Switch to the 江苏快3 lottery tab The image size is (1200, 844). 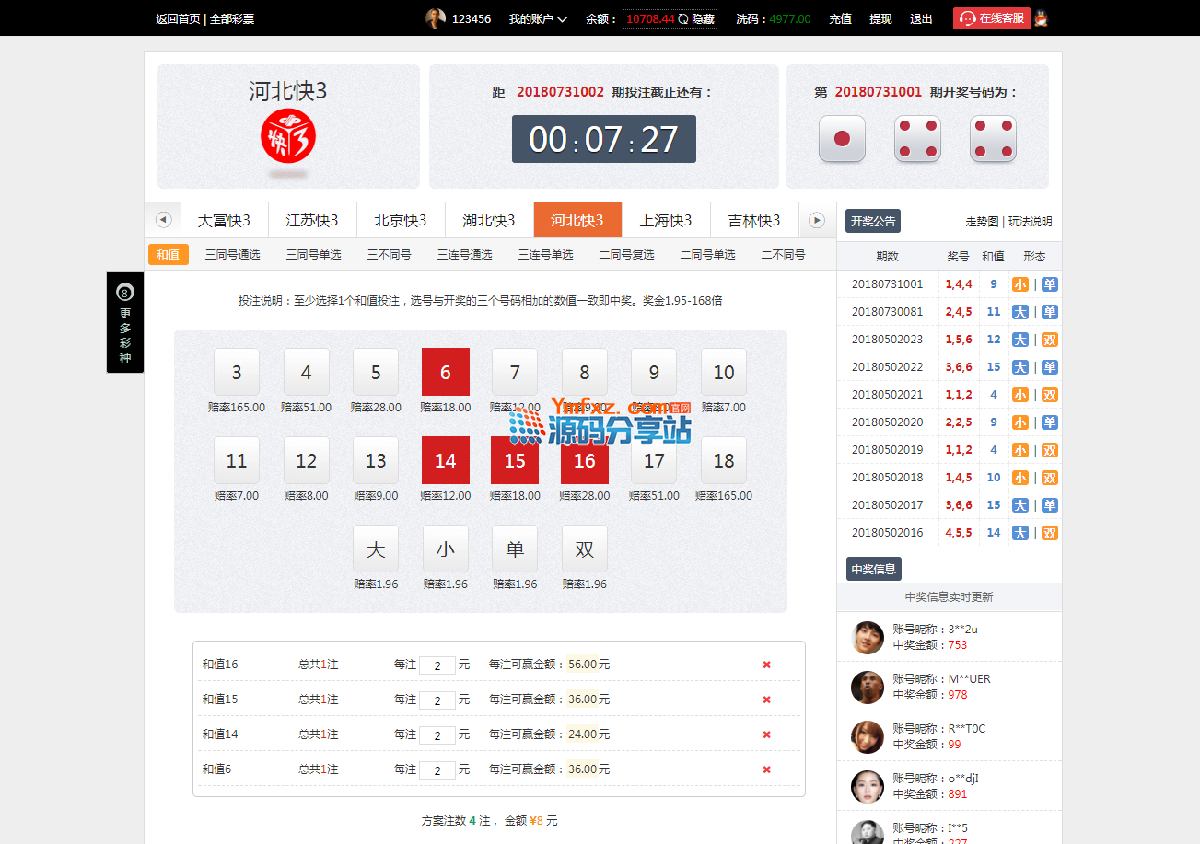tap(312, 220)
